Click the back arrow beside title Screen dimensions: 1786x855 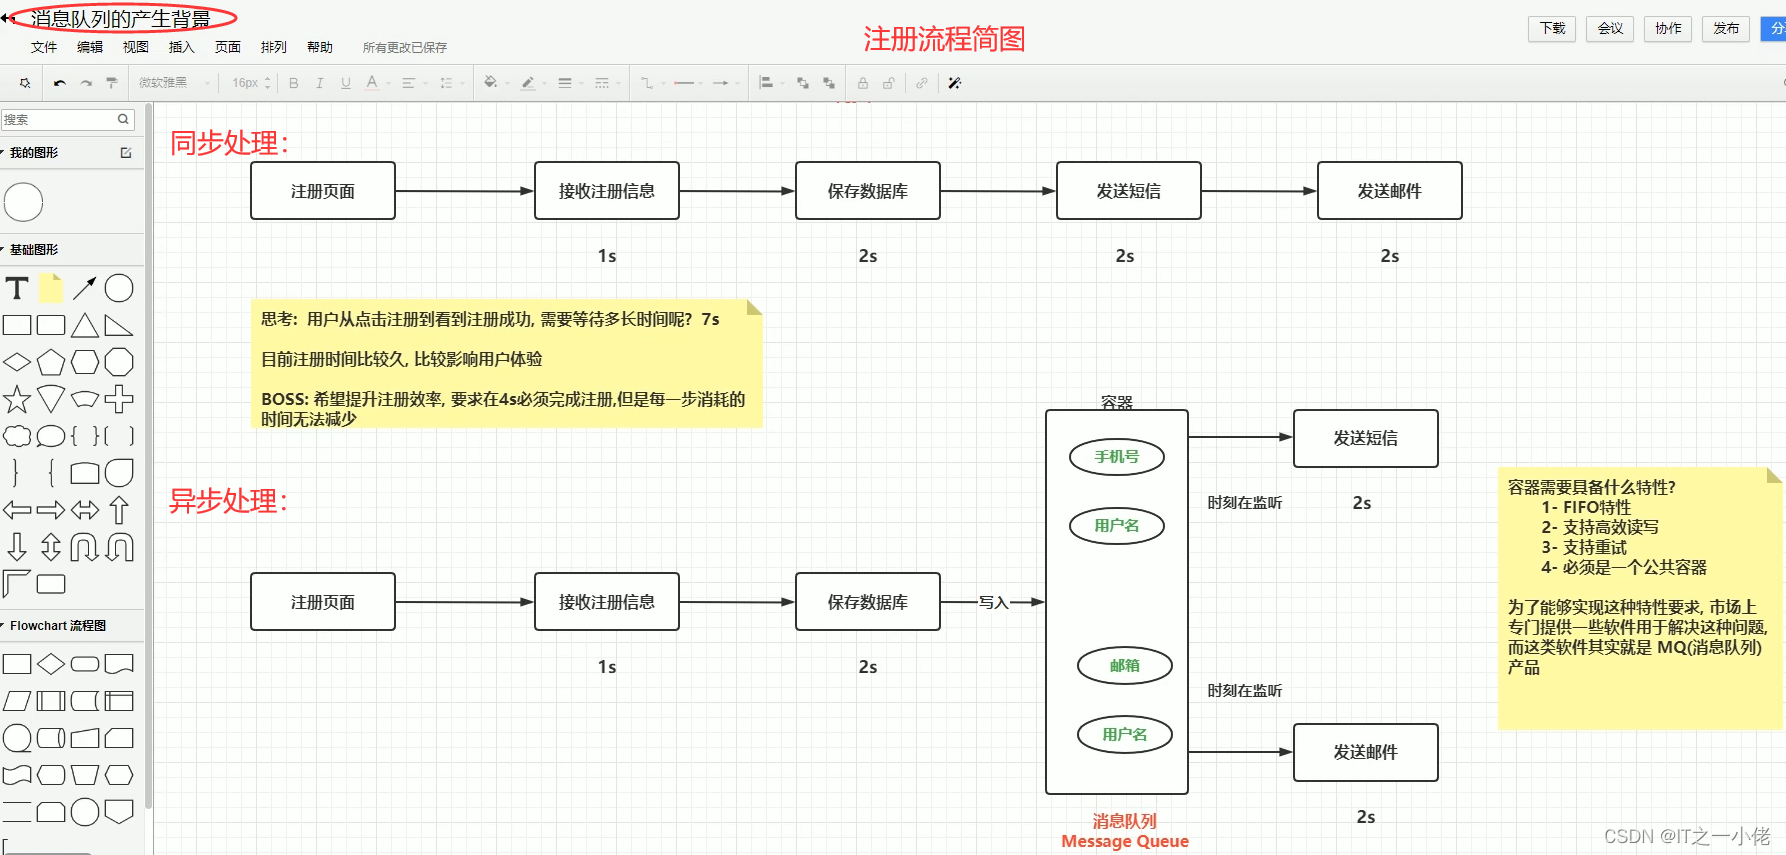[7, 18]
